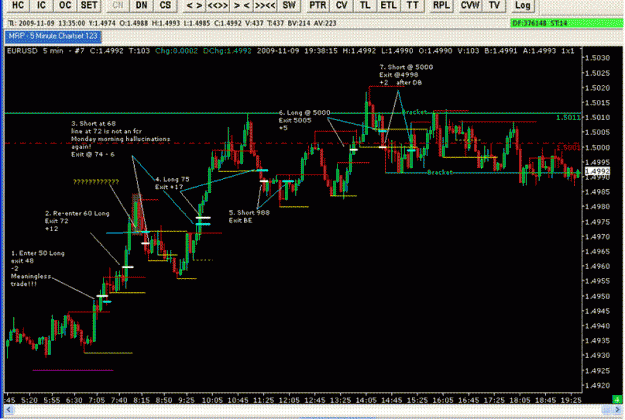Click the DChg:1.4992 value in chart header
This screenshot has width=625, height=420.
[x=227, y=51]
